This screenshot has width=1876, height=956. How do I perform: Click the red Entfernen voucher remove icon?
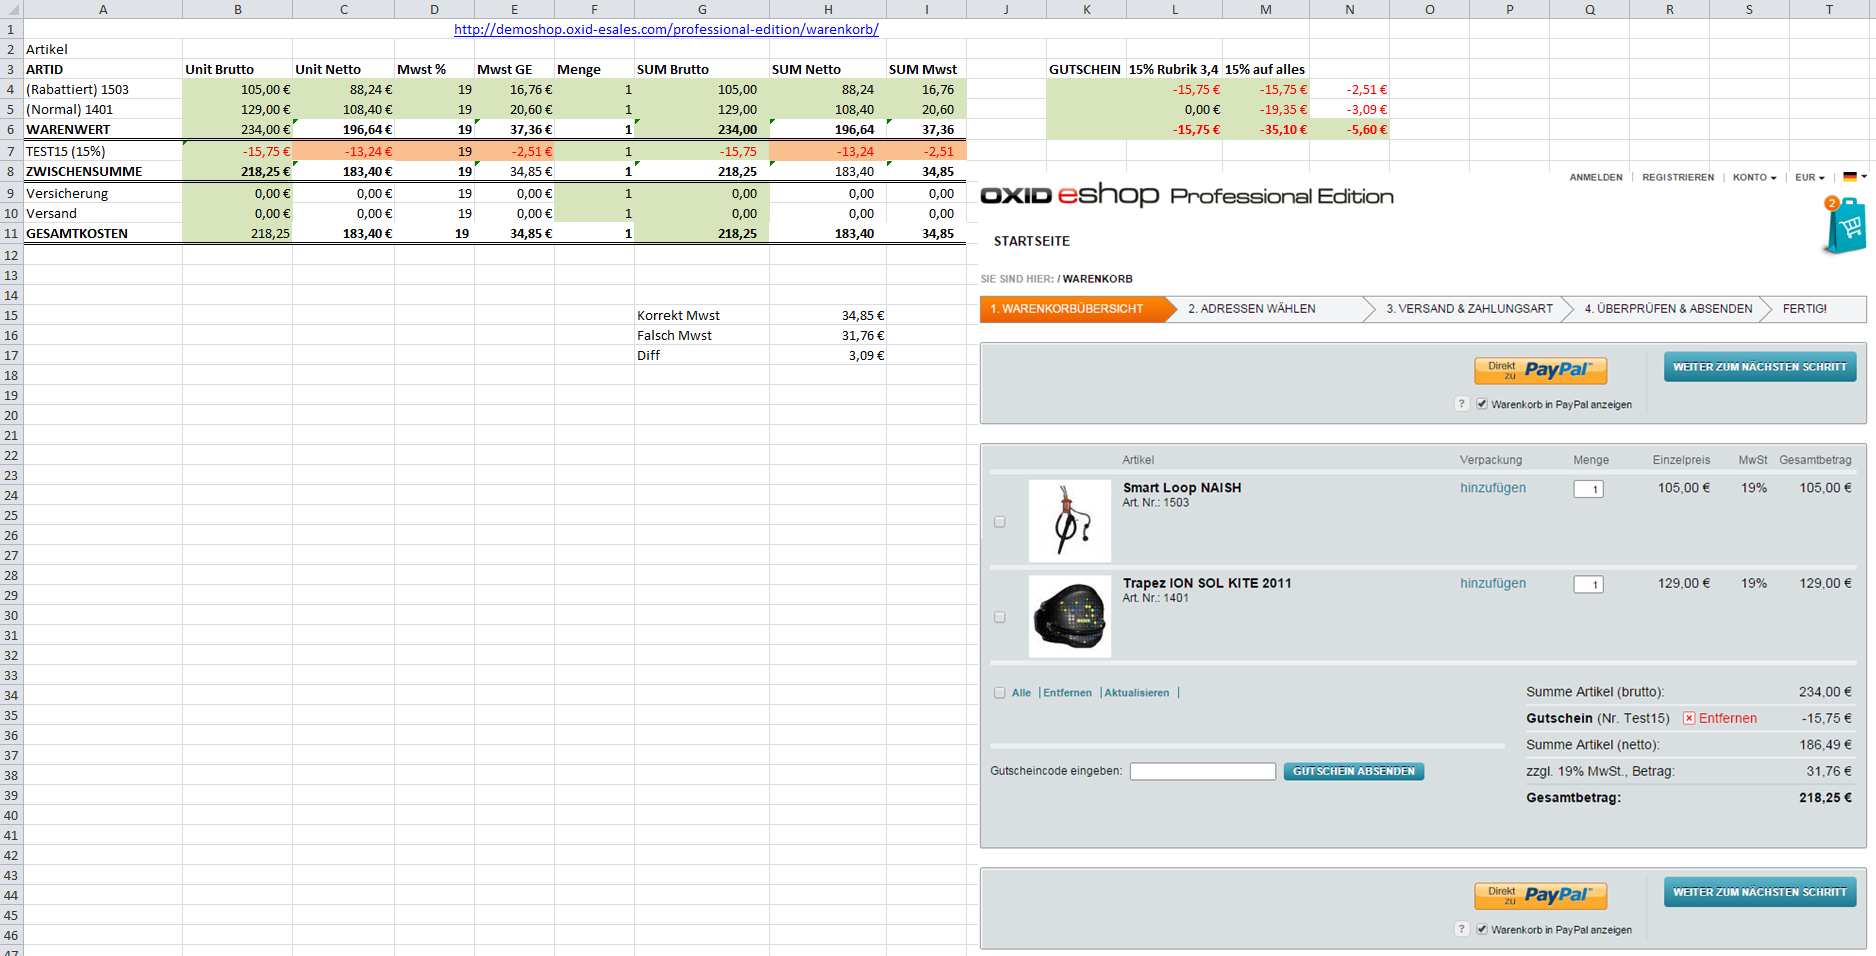point(1689,718)
